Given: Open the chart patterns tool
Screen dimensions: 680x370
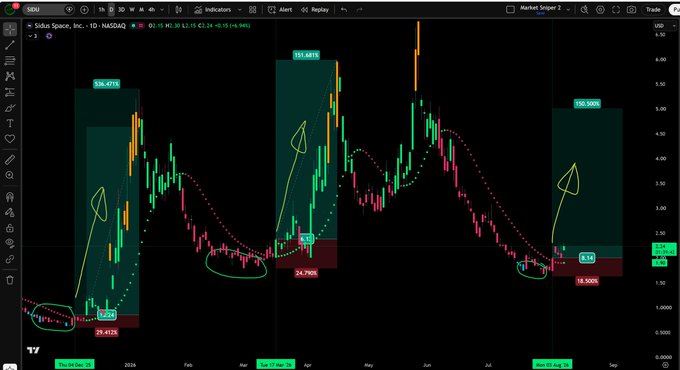Looking at the screenshot, I should (10, 76).
